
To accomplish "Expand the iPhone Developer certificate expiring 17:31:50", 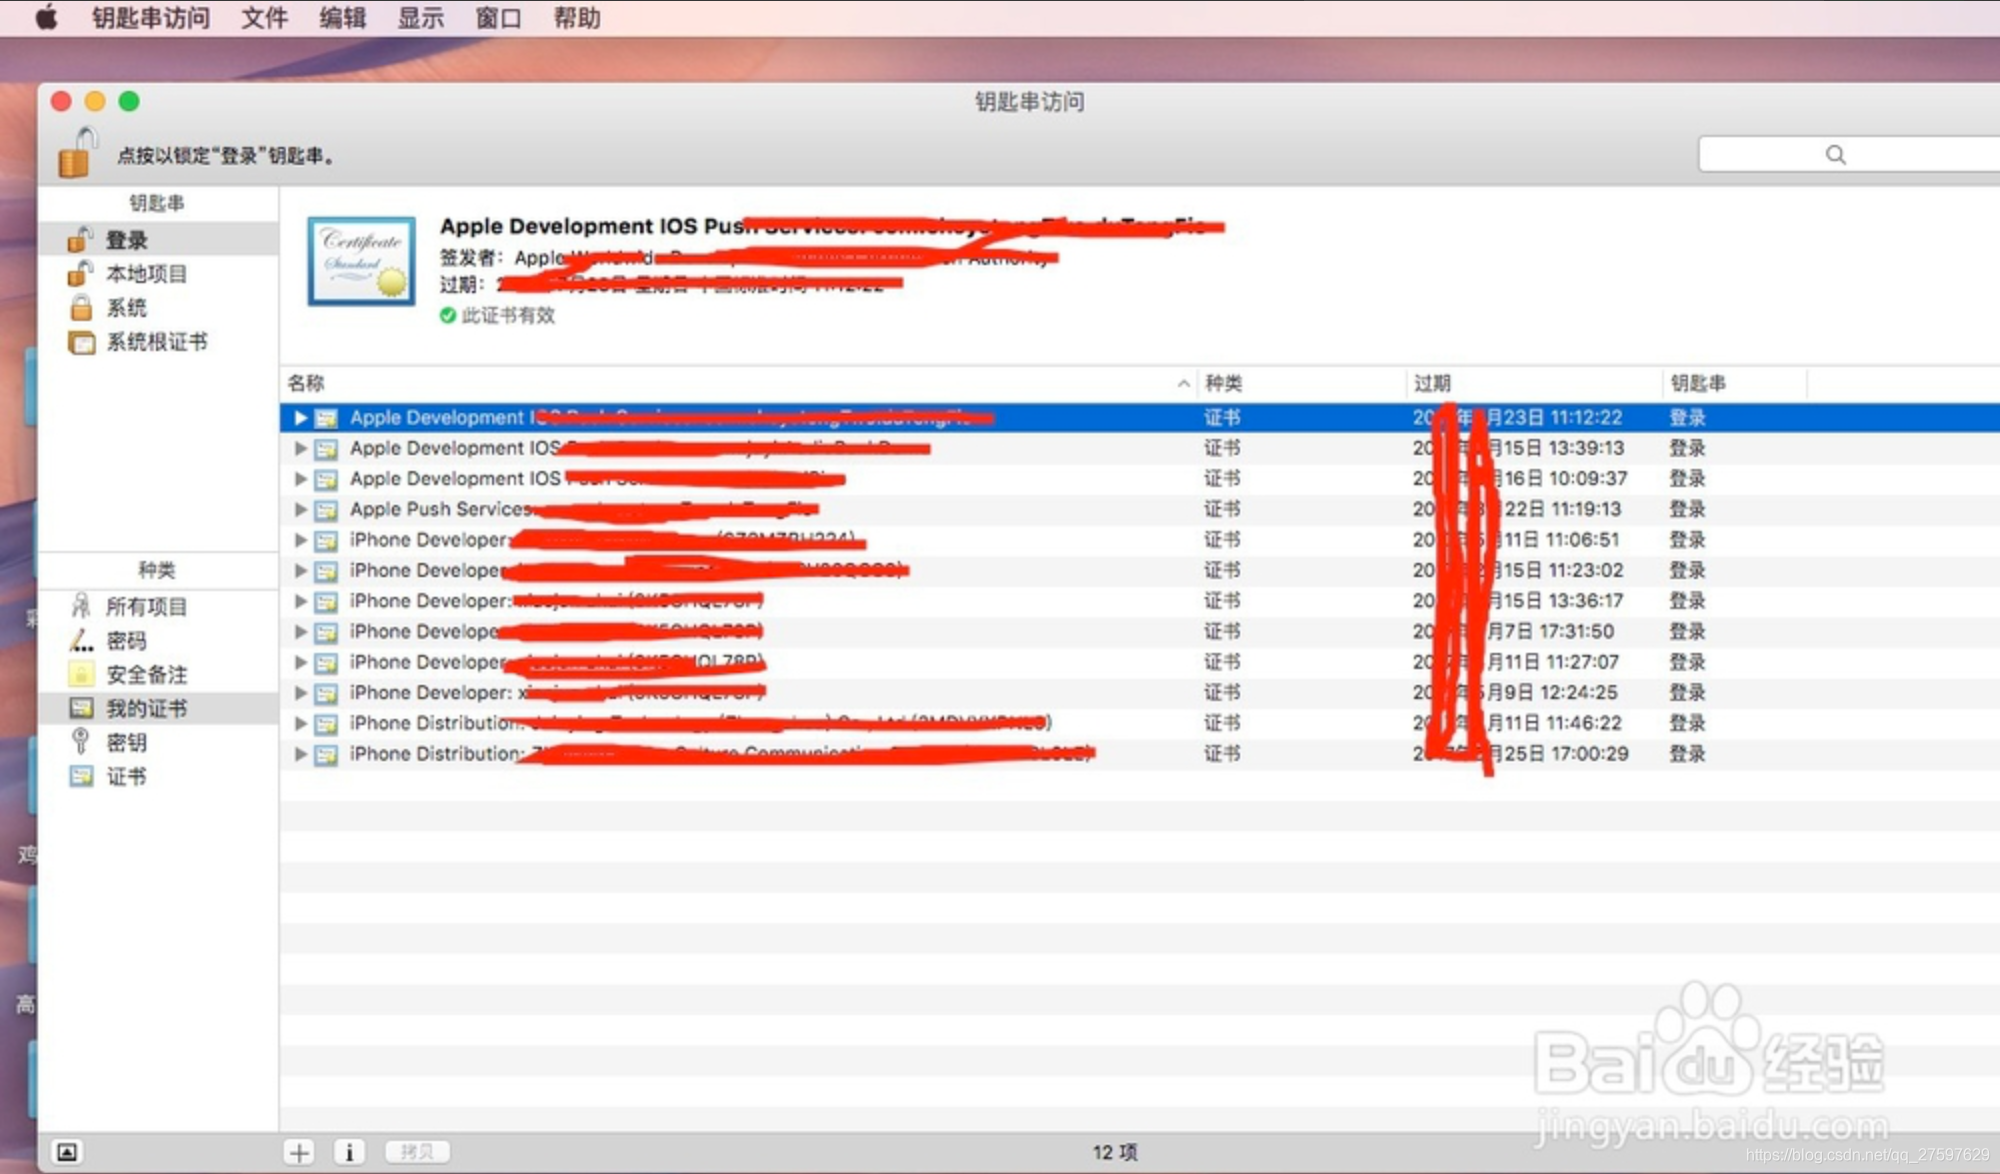I will 300,632.
